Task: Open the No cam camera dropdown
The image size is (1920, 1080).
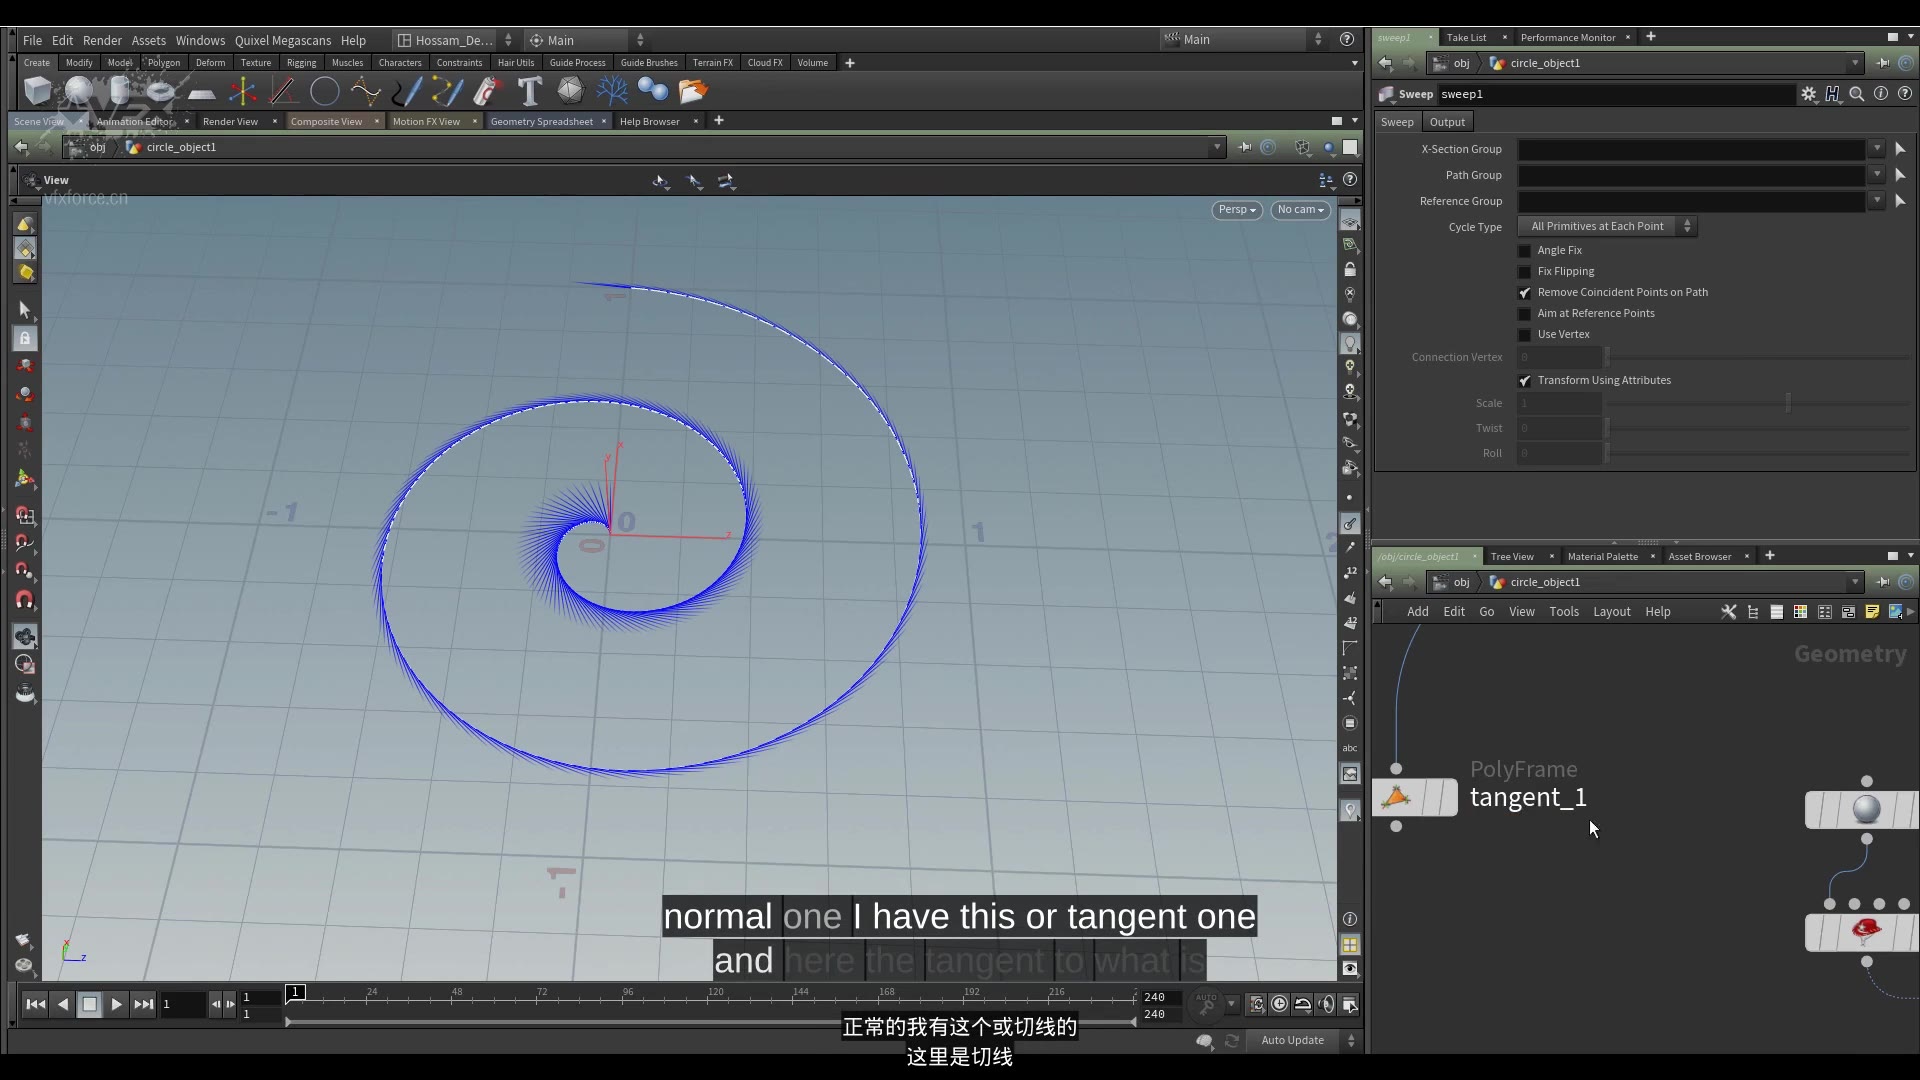Action: tap(1300, 210)
